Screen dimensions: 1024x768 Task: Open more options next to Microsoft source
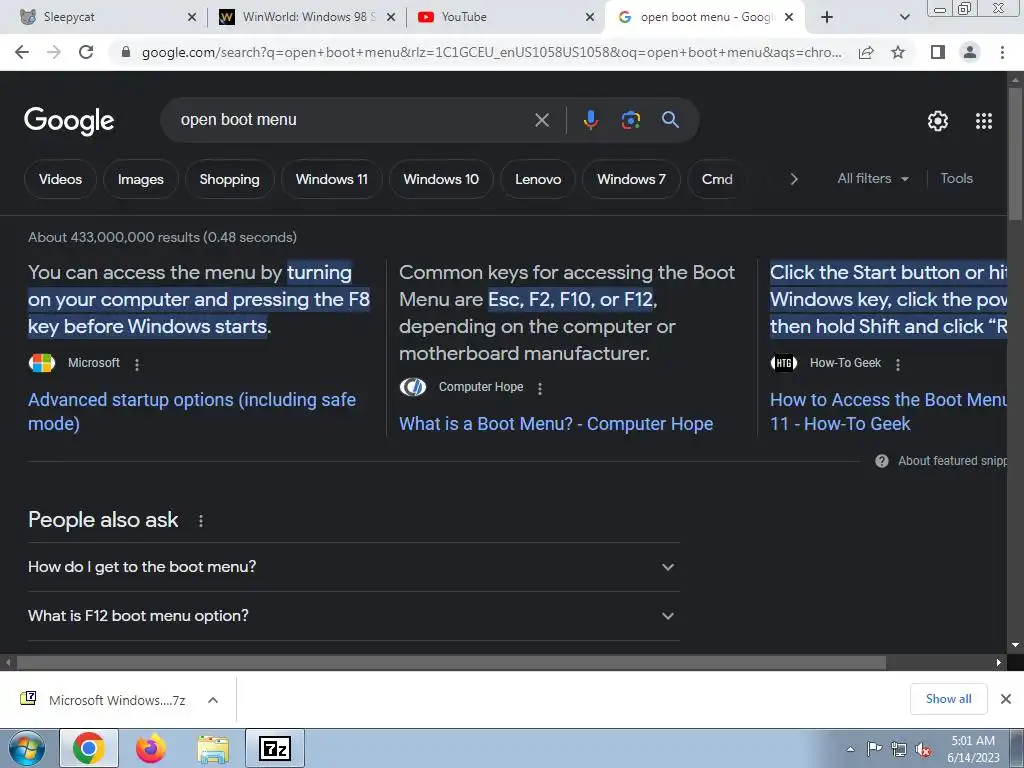coord(136,364)
